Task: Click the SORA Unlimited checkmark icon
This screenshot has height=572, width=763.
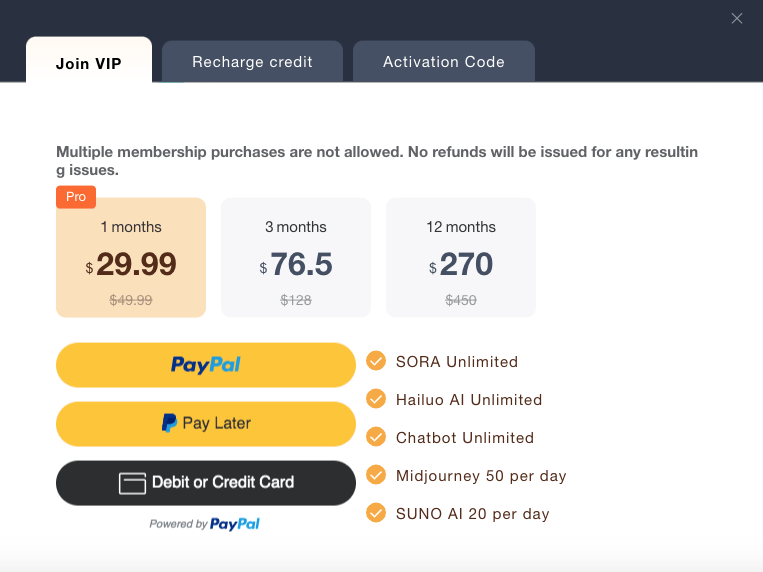Action: point(376,361)
